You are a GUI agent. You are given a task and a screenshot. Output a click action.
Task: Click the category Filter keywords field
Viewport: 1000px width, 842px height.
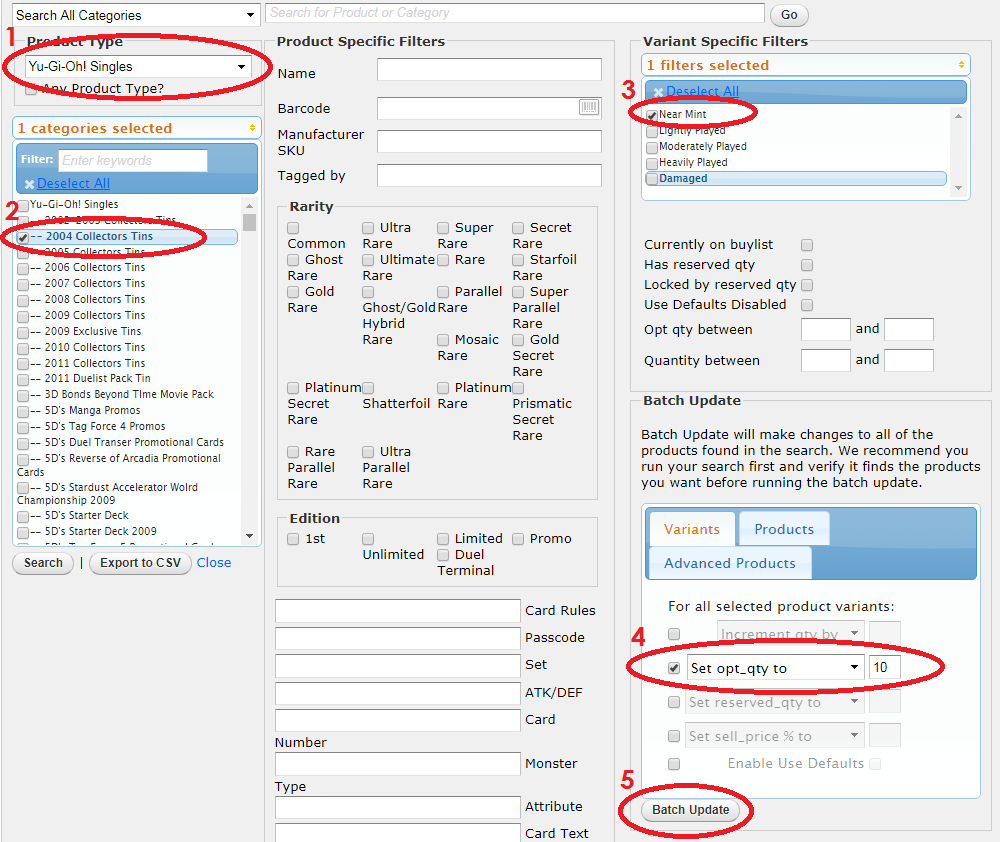click(133, 160)
